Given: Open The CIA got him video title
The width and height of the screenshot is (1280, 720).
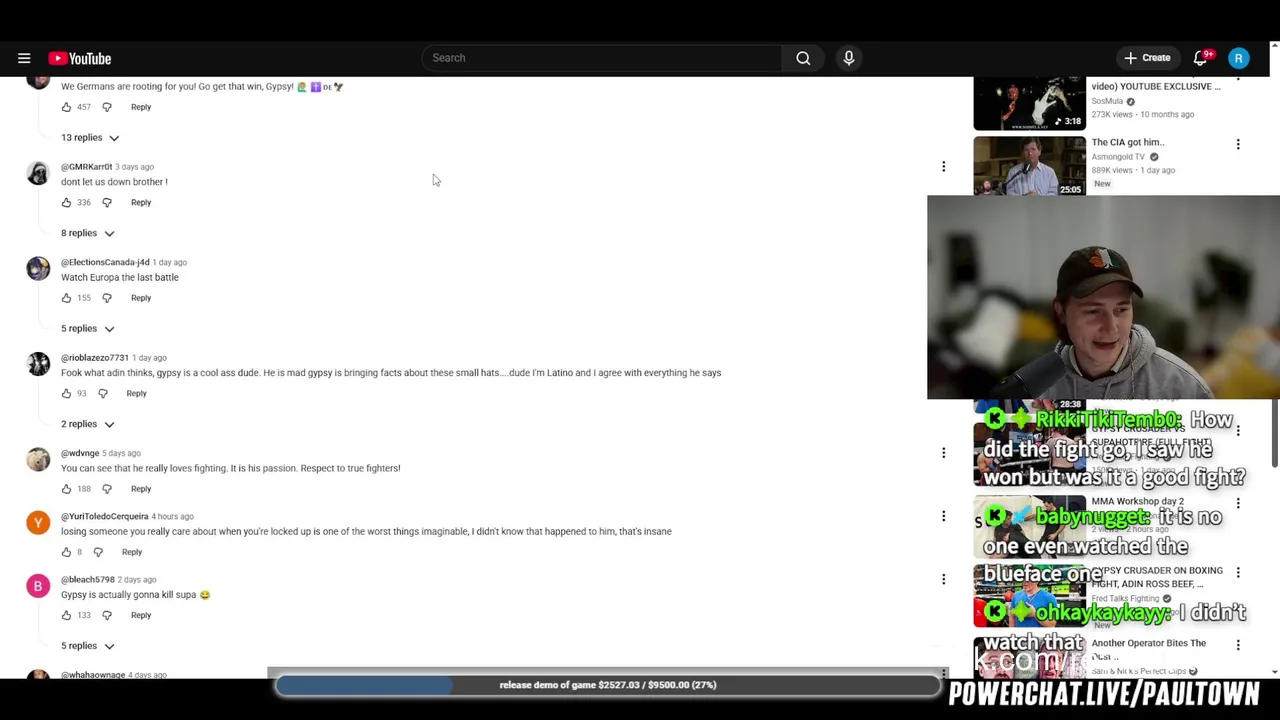Looking at the screenshot, I should point(1128,142).
